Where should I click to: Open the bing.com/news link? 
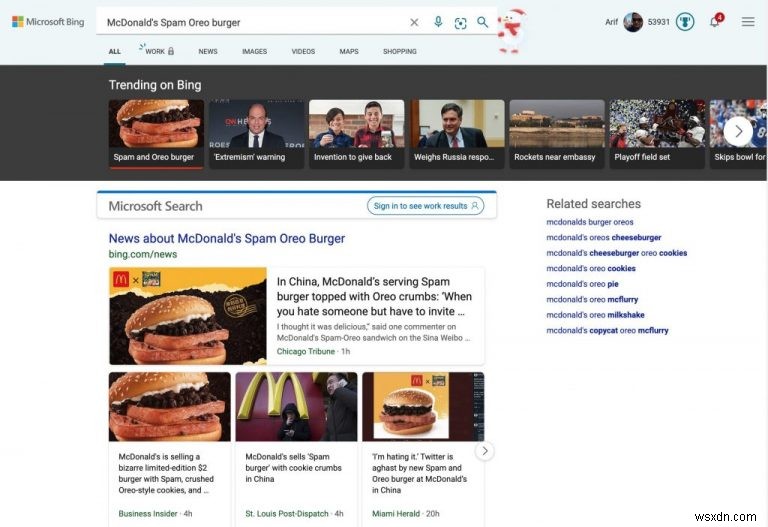(143, 254)
